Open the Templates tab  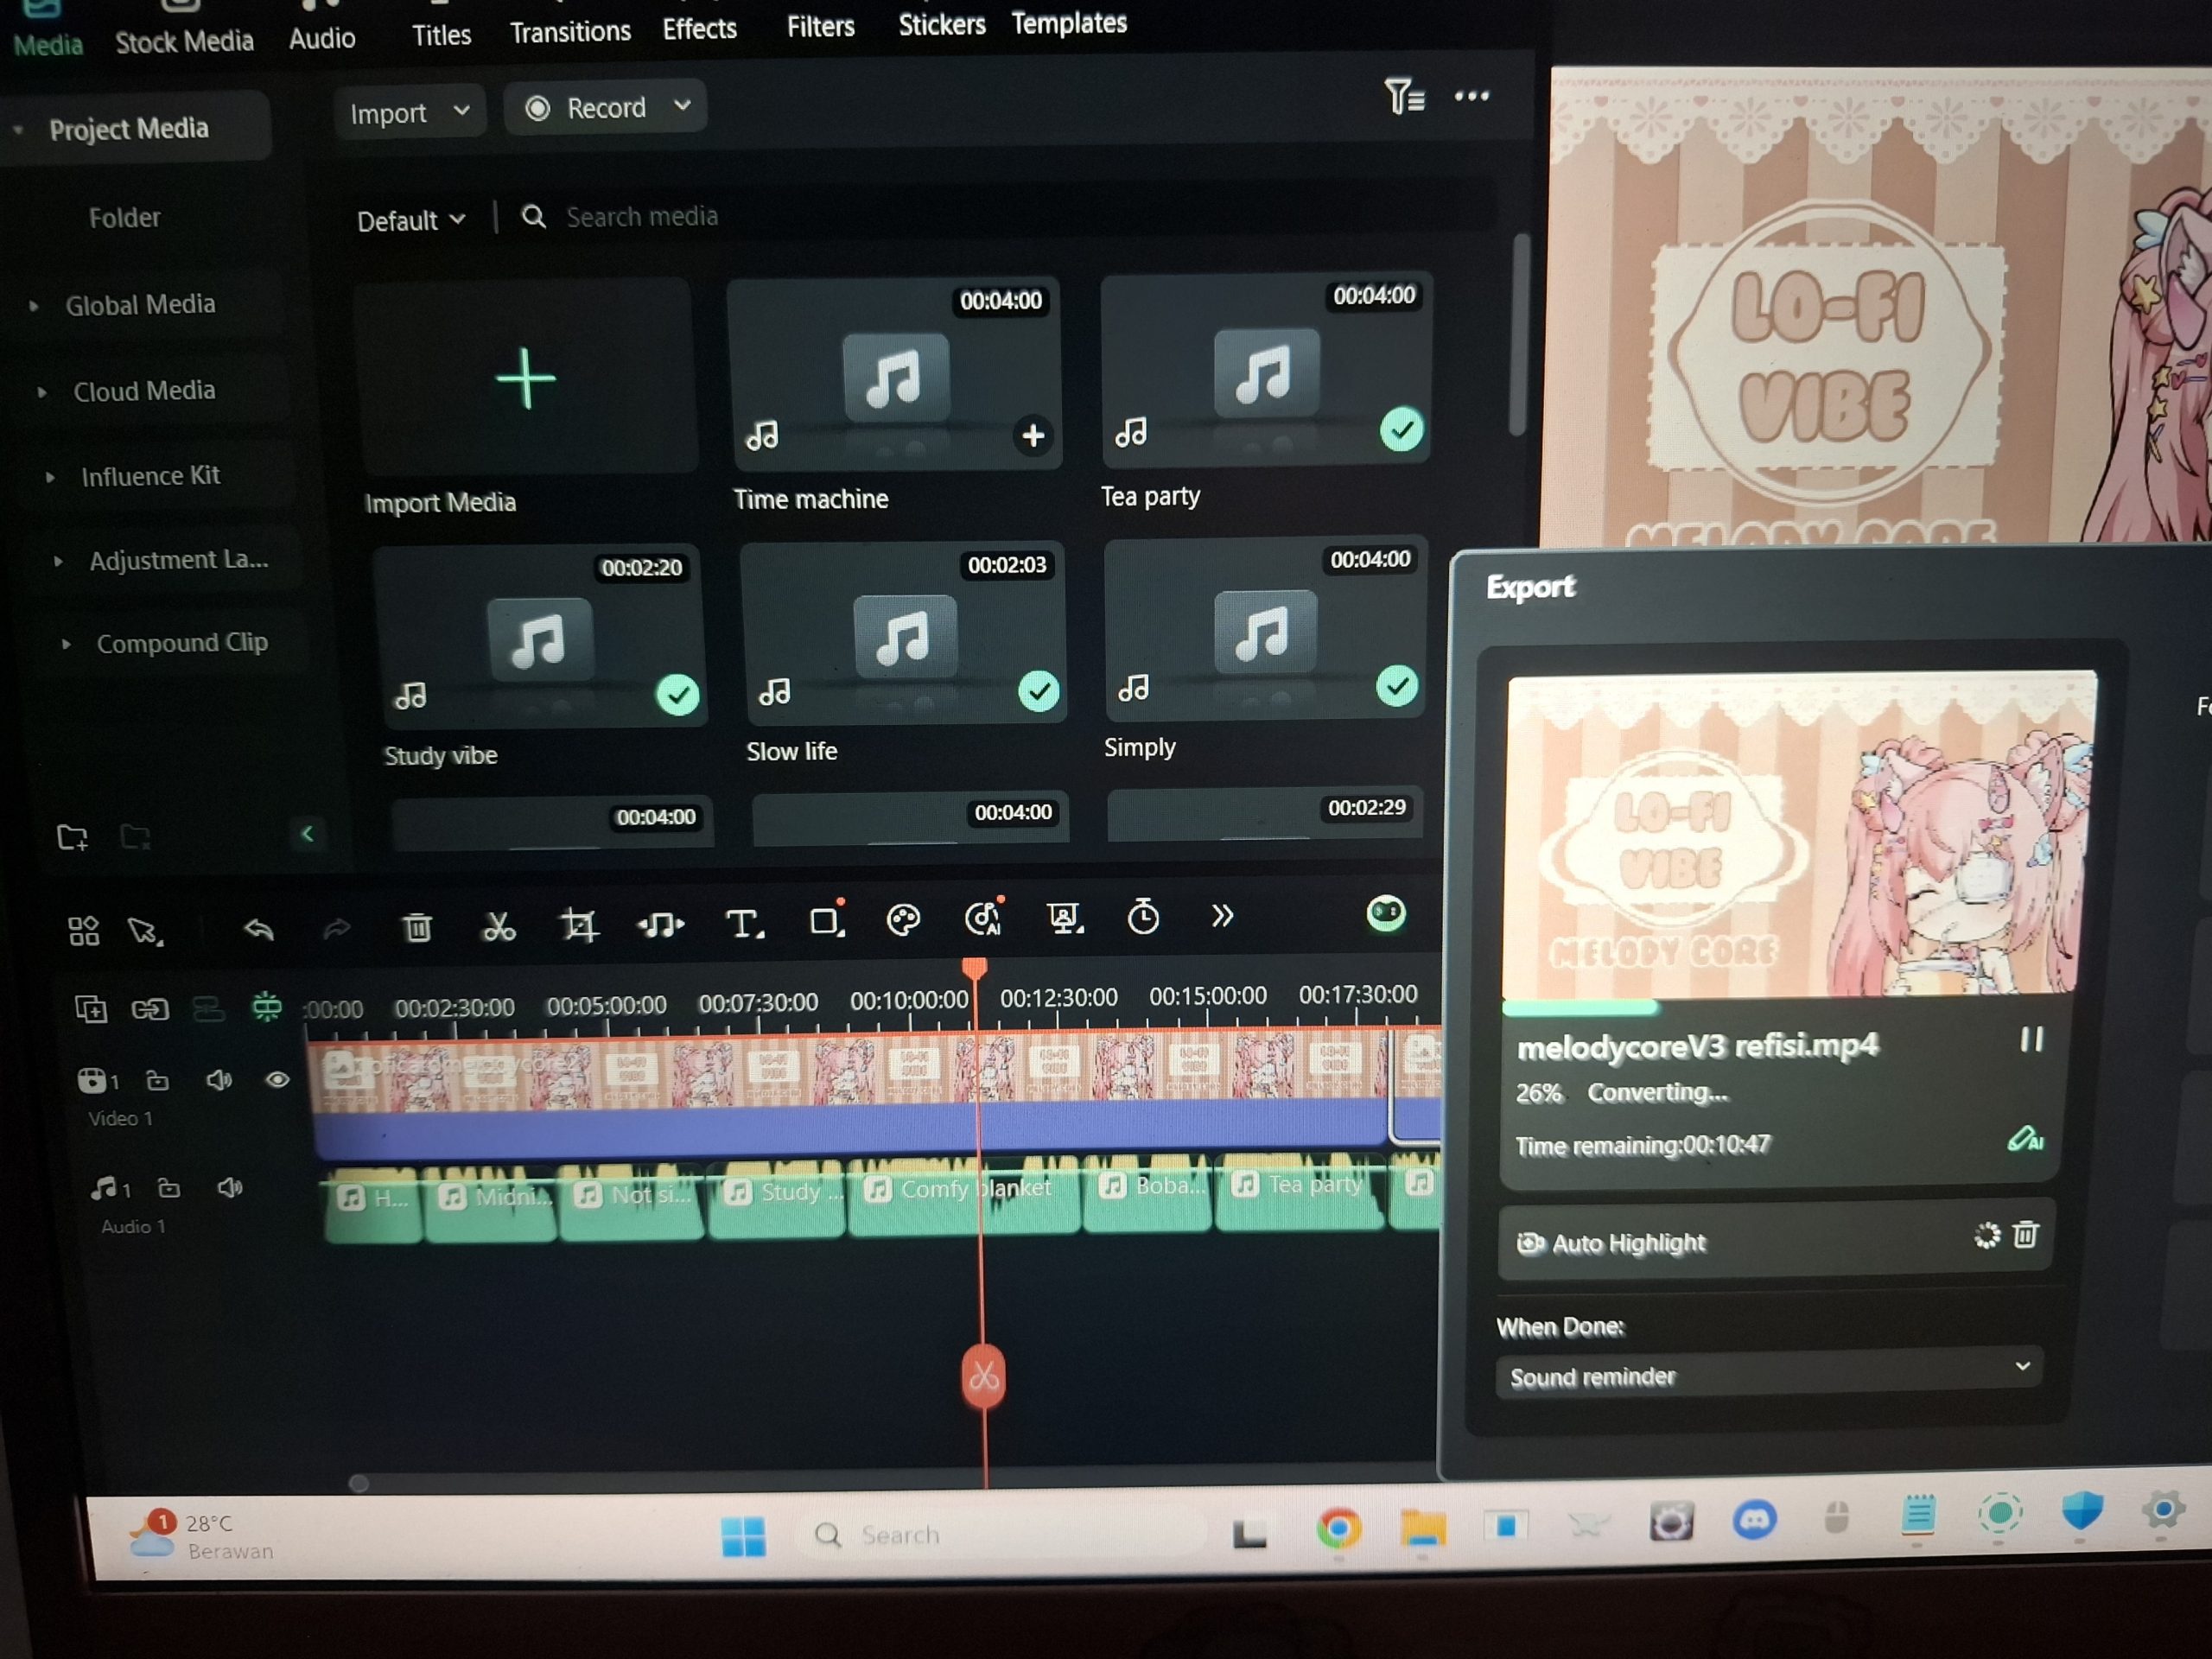1069,22
